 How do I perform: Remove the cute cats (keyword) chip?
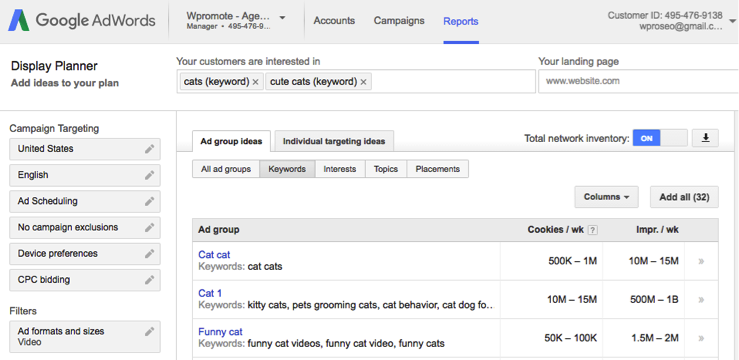[363, 82]
